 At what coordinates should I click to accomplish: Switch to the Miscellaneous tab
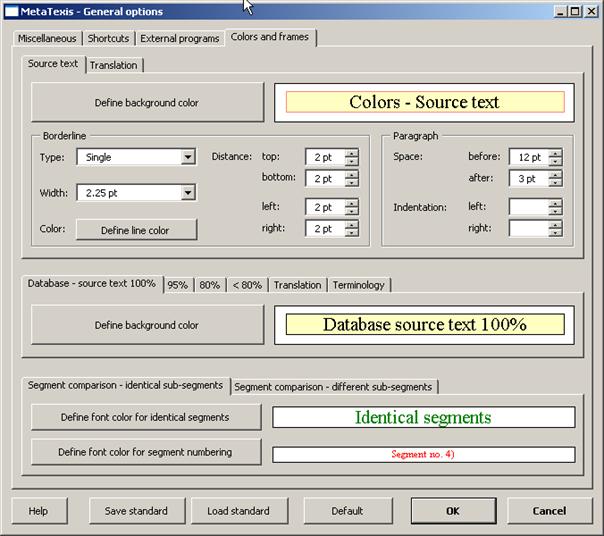[47, 39]
